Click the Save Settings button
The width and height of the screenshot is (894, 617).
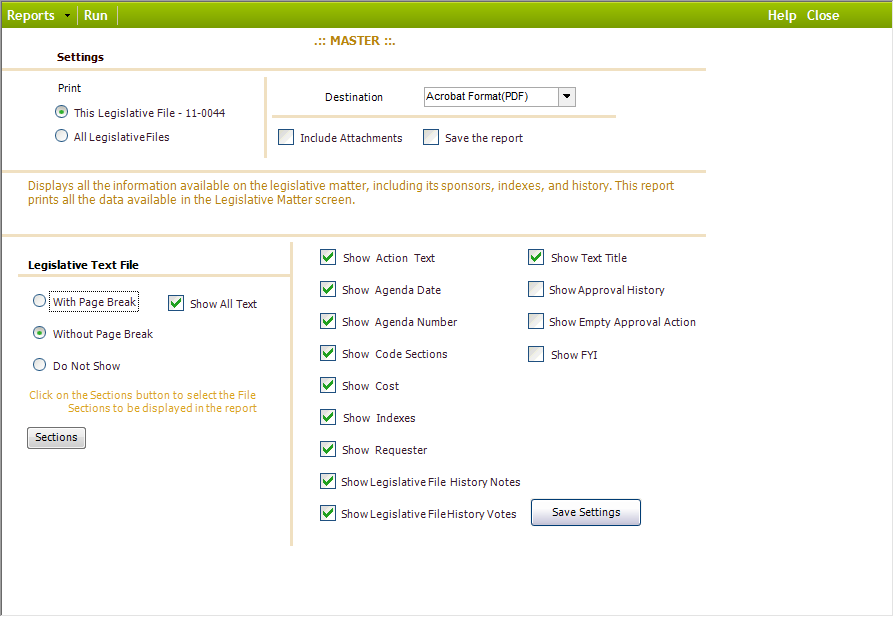(x=586, y=512)
